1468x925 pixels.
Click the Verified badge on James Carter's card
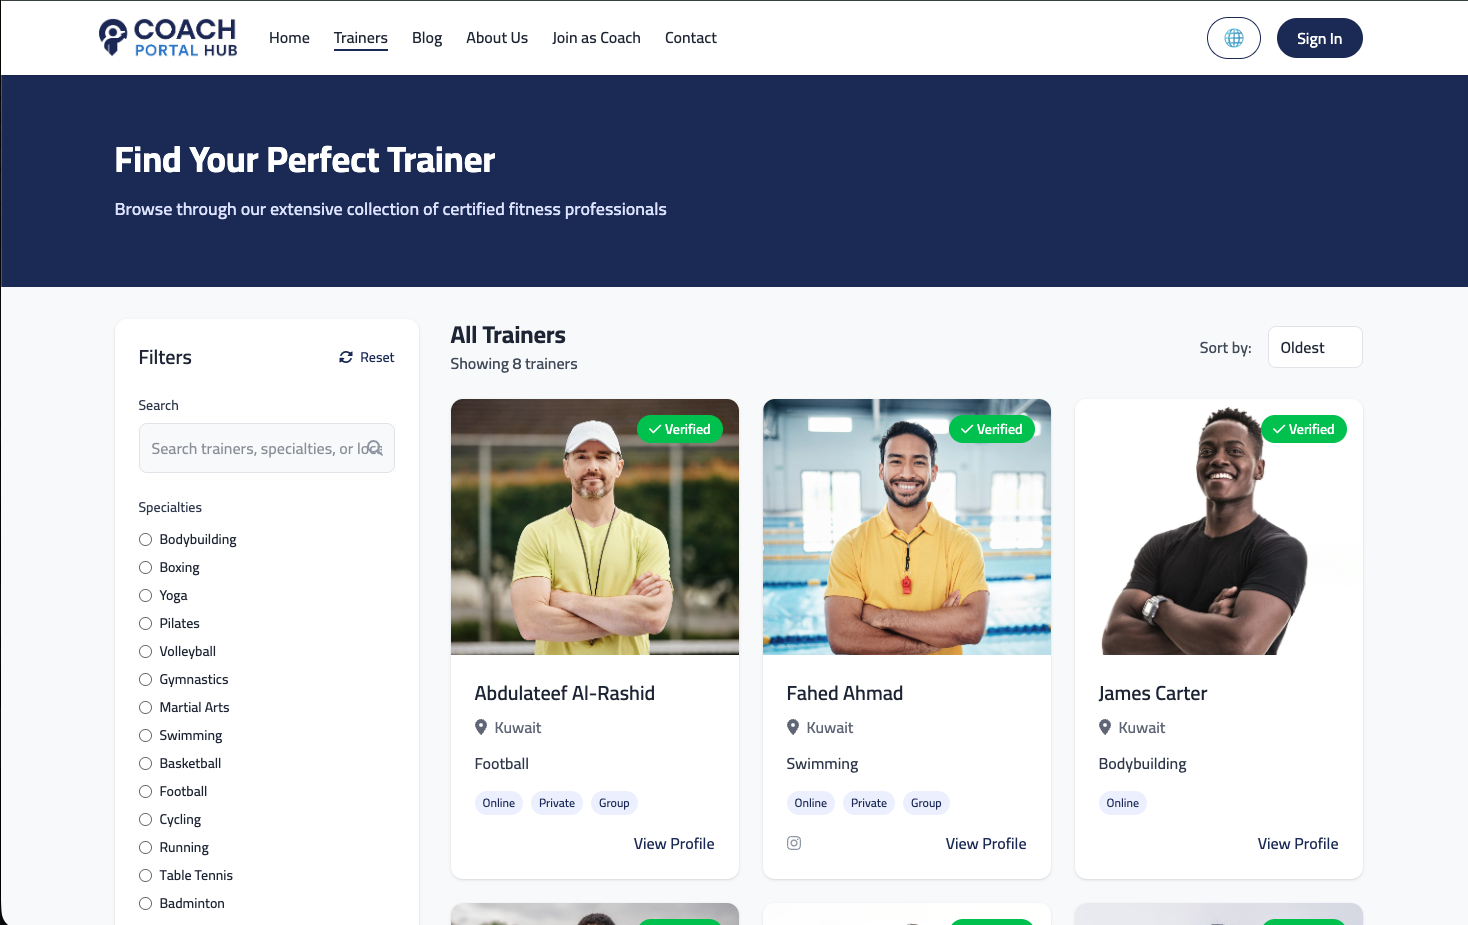point(1303,428)
